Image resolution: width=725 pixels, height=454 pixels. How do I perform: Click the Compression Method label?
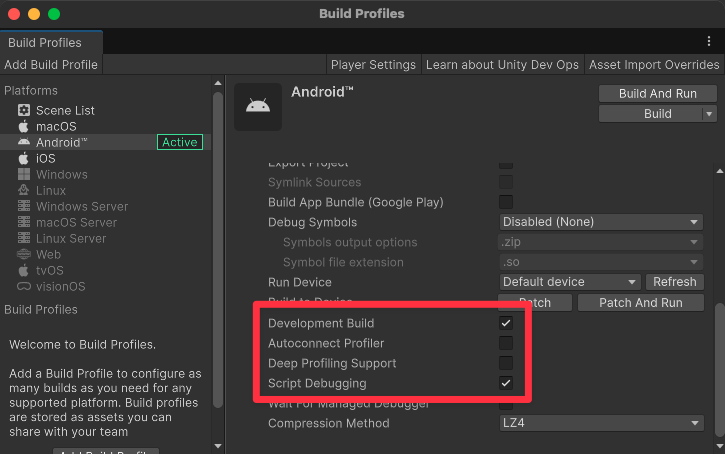click(x=329, y=423)
